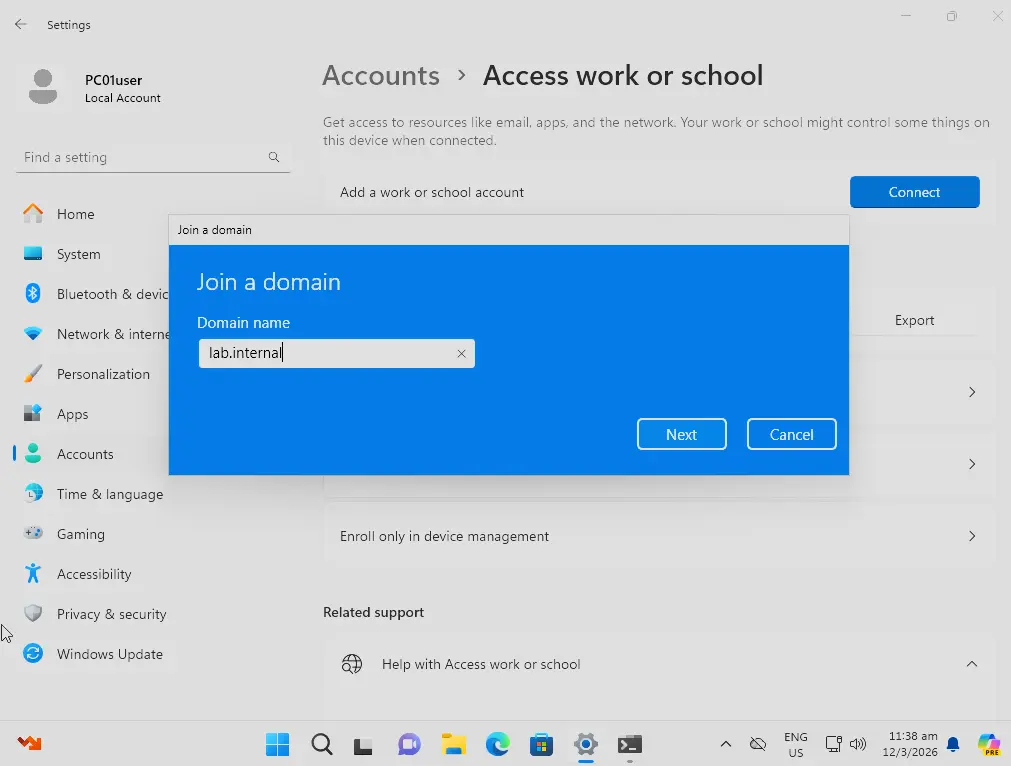The height and width of the screenshot is (766, 1011).
Task: Click the Connect button for work account
Action: (914, 192)
